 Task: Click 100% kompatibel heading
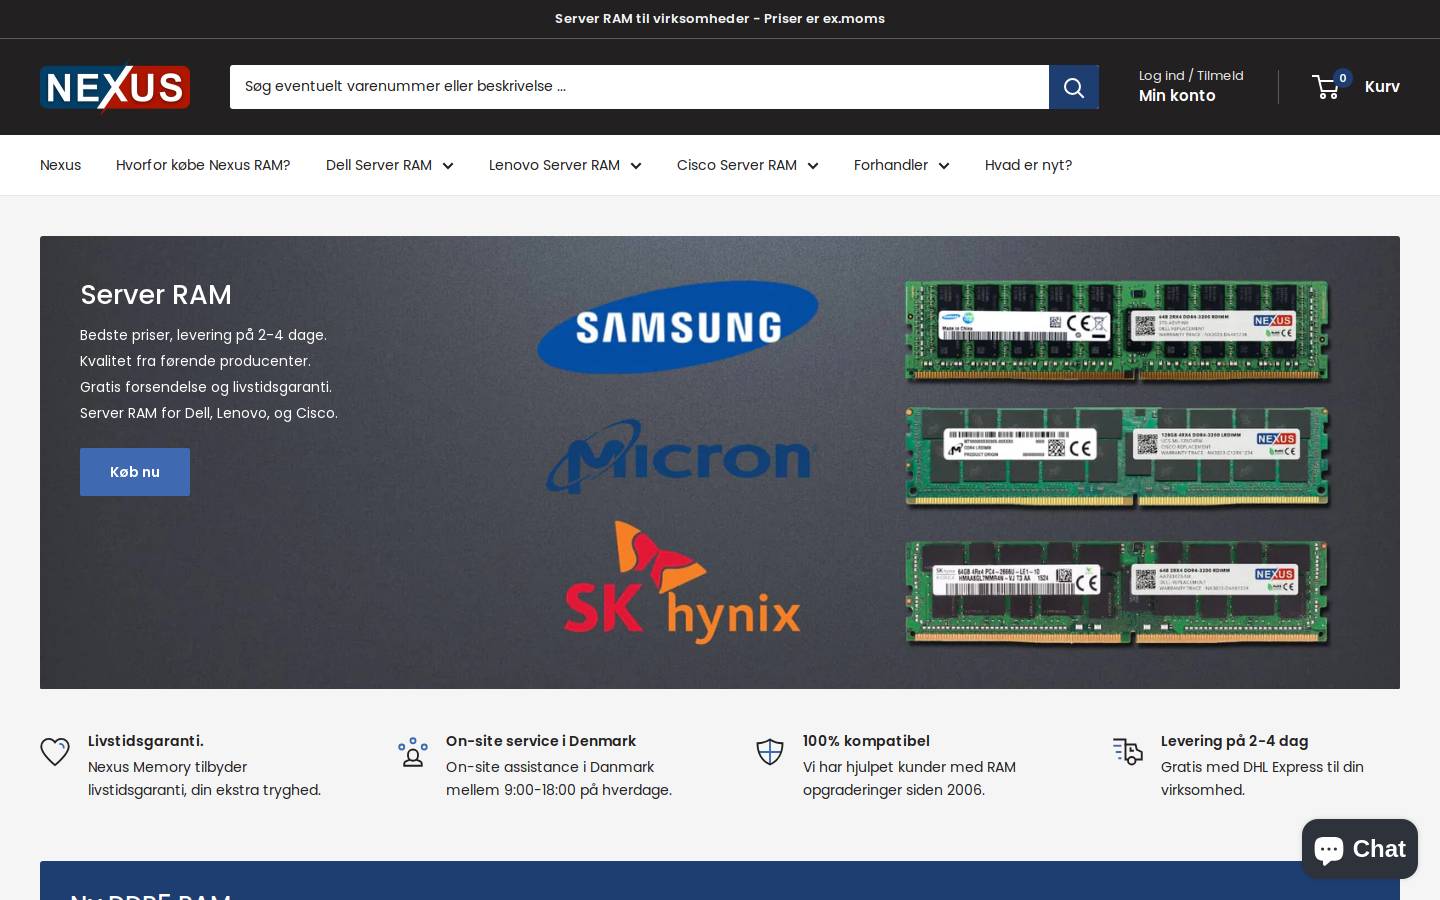(866, 741)
